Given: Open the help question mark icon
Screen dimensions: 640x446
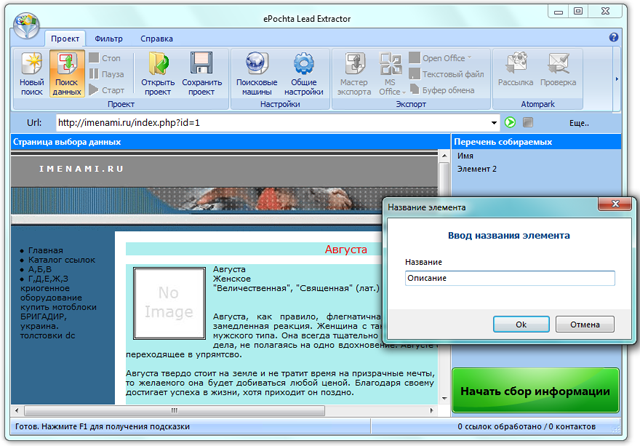Looking at the screenshot, I should (613, 38).
